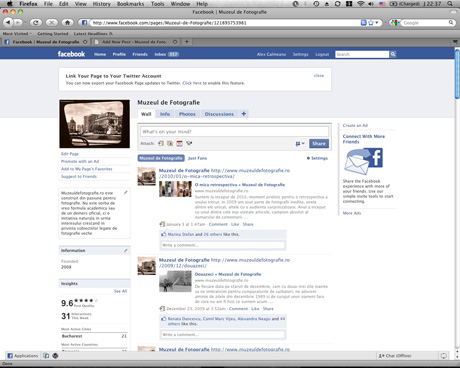The image size is (460, 368).
Task: Switch to the Info tab
Action: click(165, 114)
